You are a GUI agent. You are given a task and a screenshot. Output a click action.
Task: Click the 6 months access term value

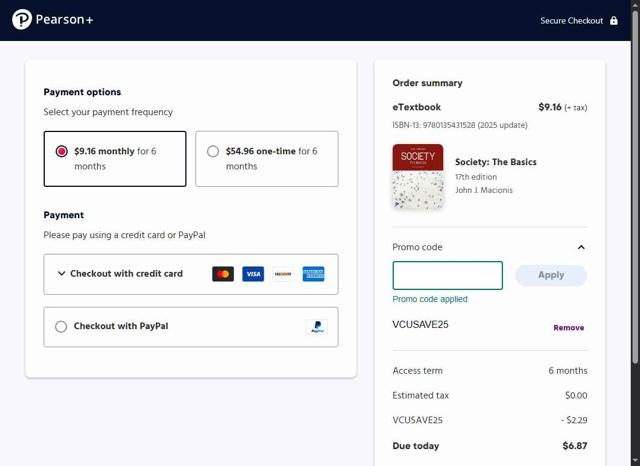(x=568, y=371)
